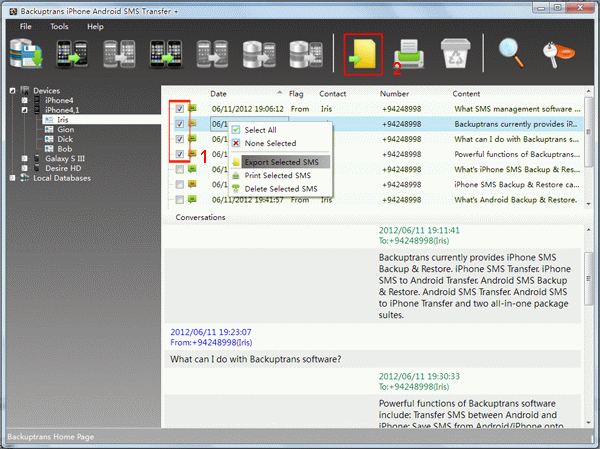The image size is (600, 449).
Task: Click the application icon in the title bar
Action: (x=13, y=11)
